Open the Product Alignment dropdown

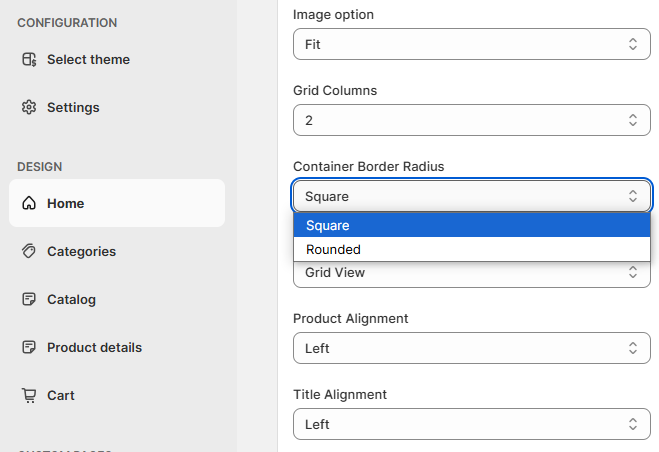[x=472, y=348]
